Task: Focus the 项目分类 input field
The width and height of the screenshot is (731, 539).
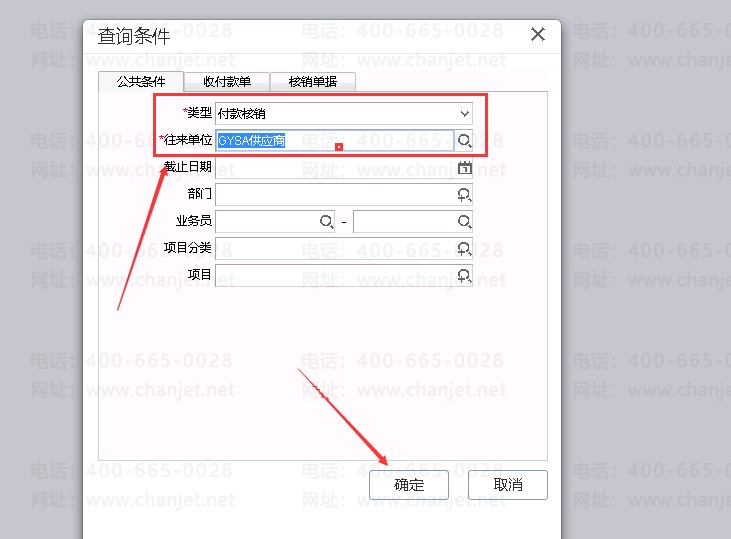Action: 336,249
